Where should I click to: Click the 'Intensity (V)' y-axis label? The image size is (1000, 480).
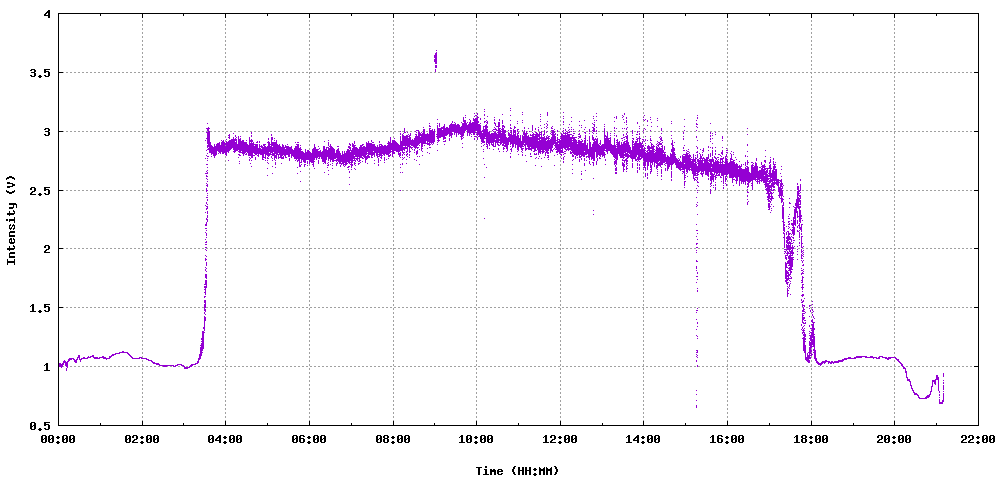[x=11, y=220]
